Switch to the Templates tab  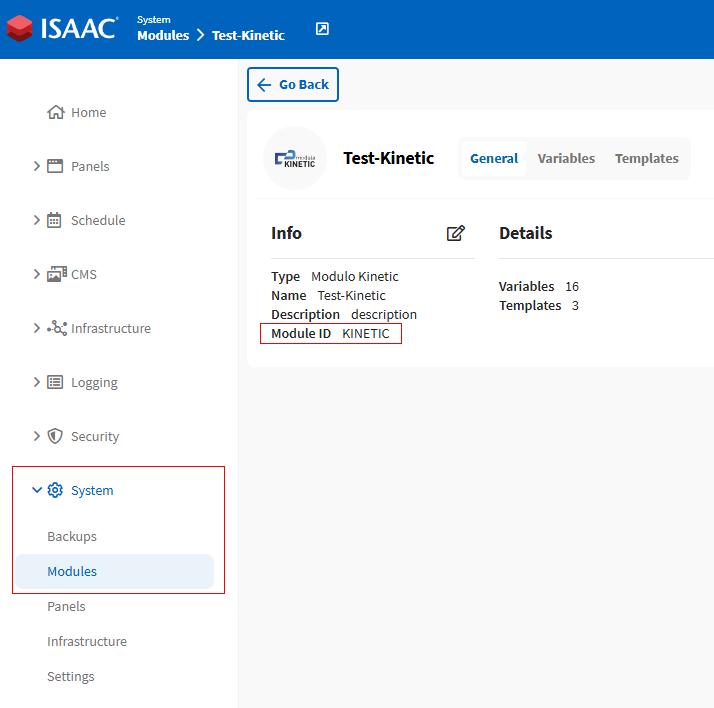[647, 158]
